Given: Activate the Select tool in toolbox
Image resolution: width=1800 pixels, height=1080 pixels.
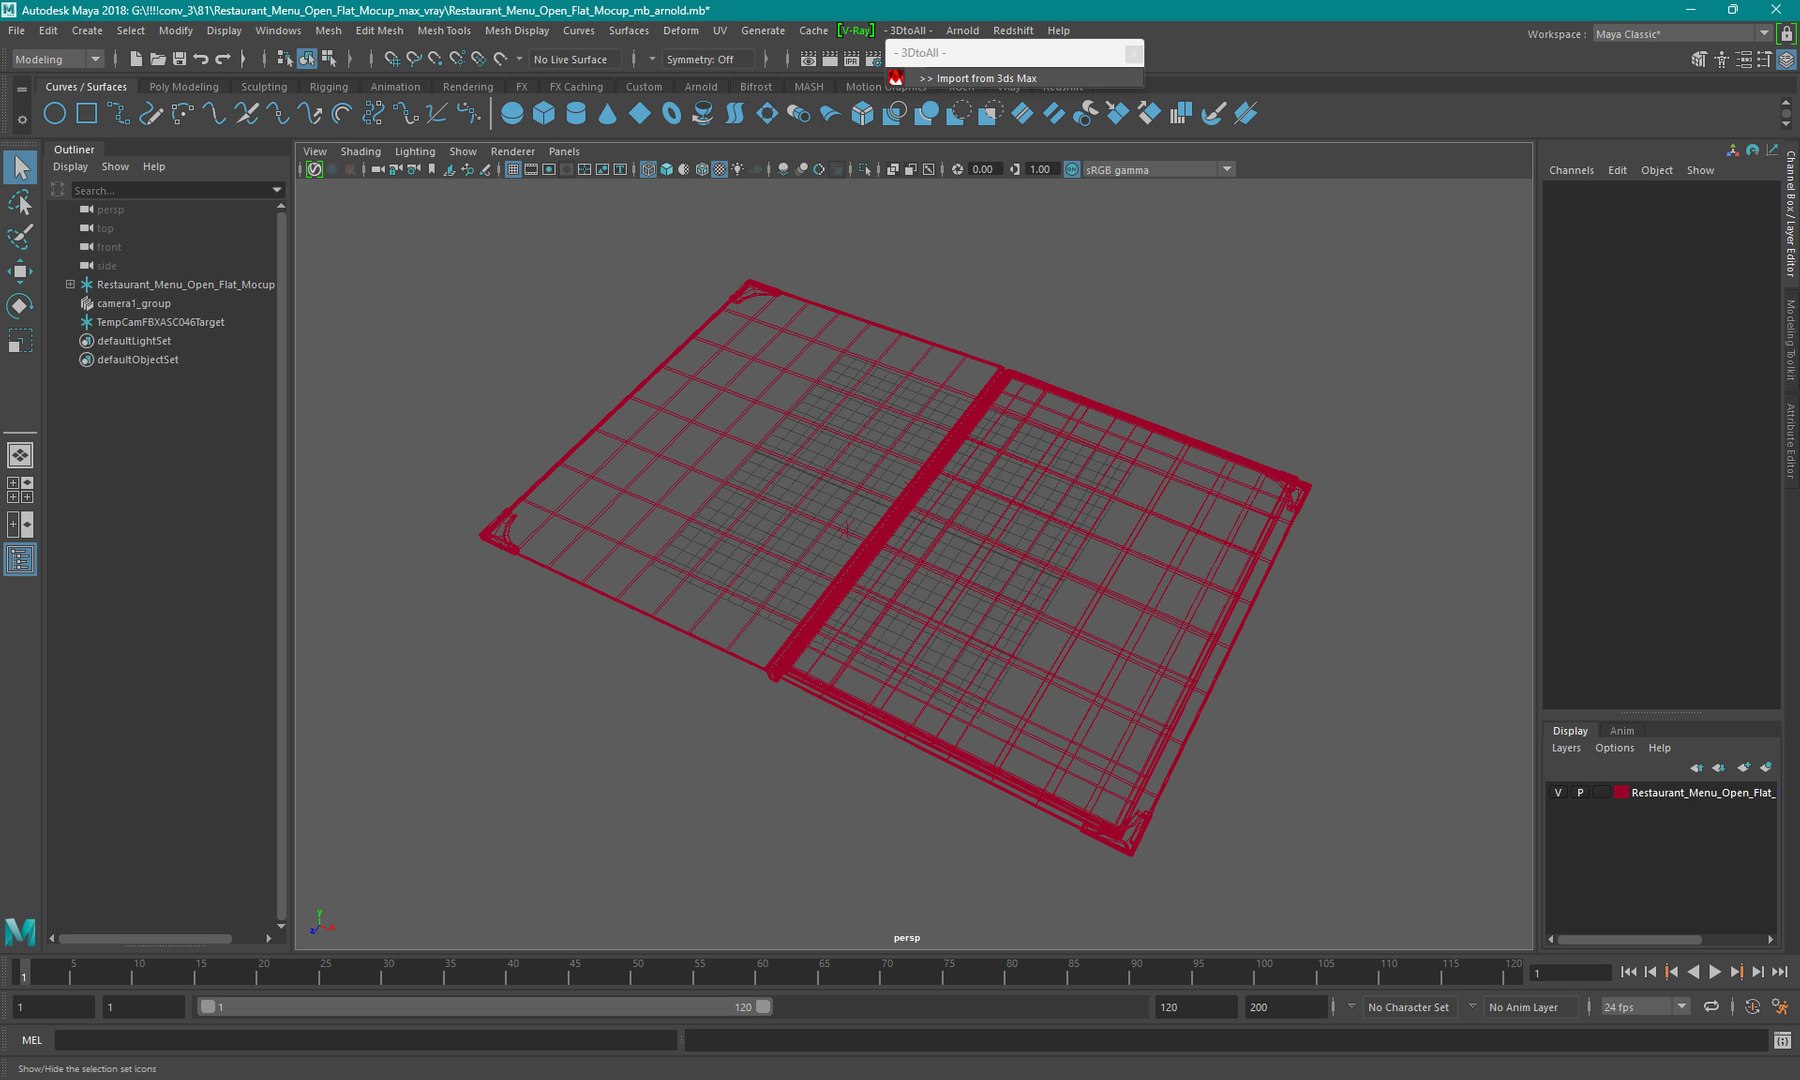Looking at the screenshot, I should [20, 167].
